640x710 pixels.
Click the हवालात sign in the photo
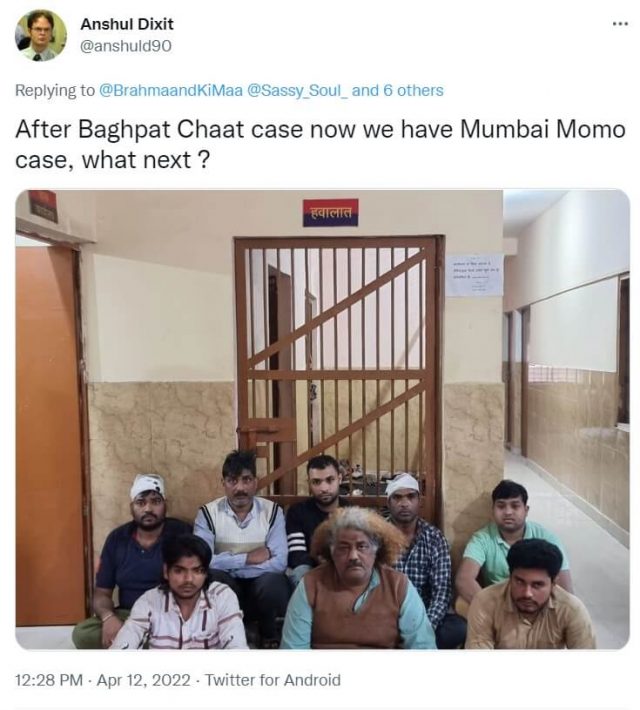tap(331, 212)
